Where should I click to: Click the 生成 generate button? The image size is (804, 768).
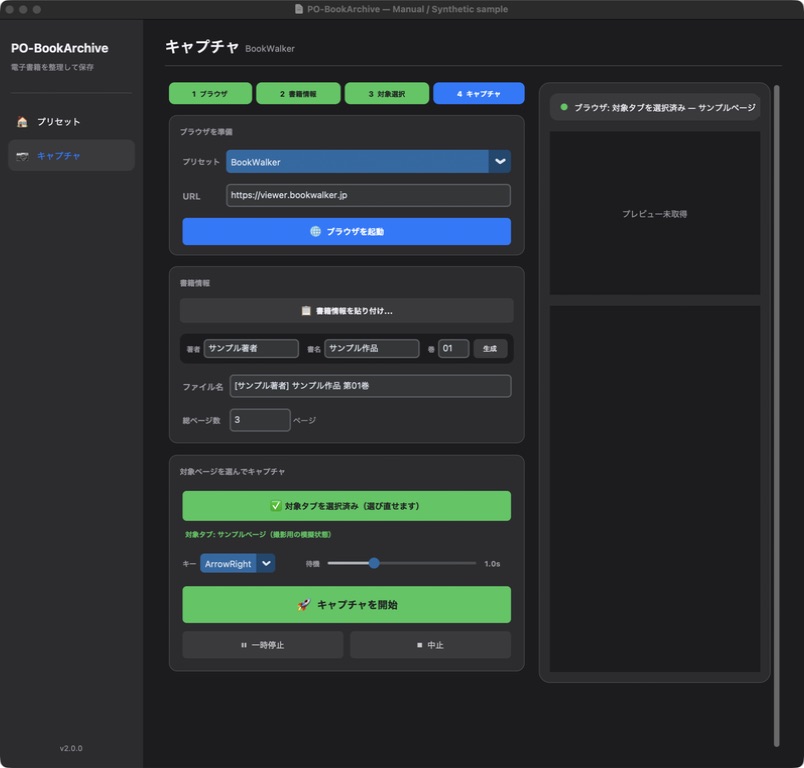tap(490, 349)
